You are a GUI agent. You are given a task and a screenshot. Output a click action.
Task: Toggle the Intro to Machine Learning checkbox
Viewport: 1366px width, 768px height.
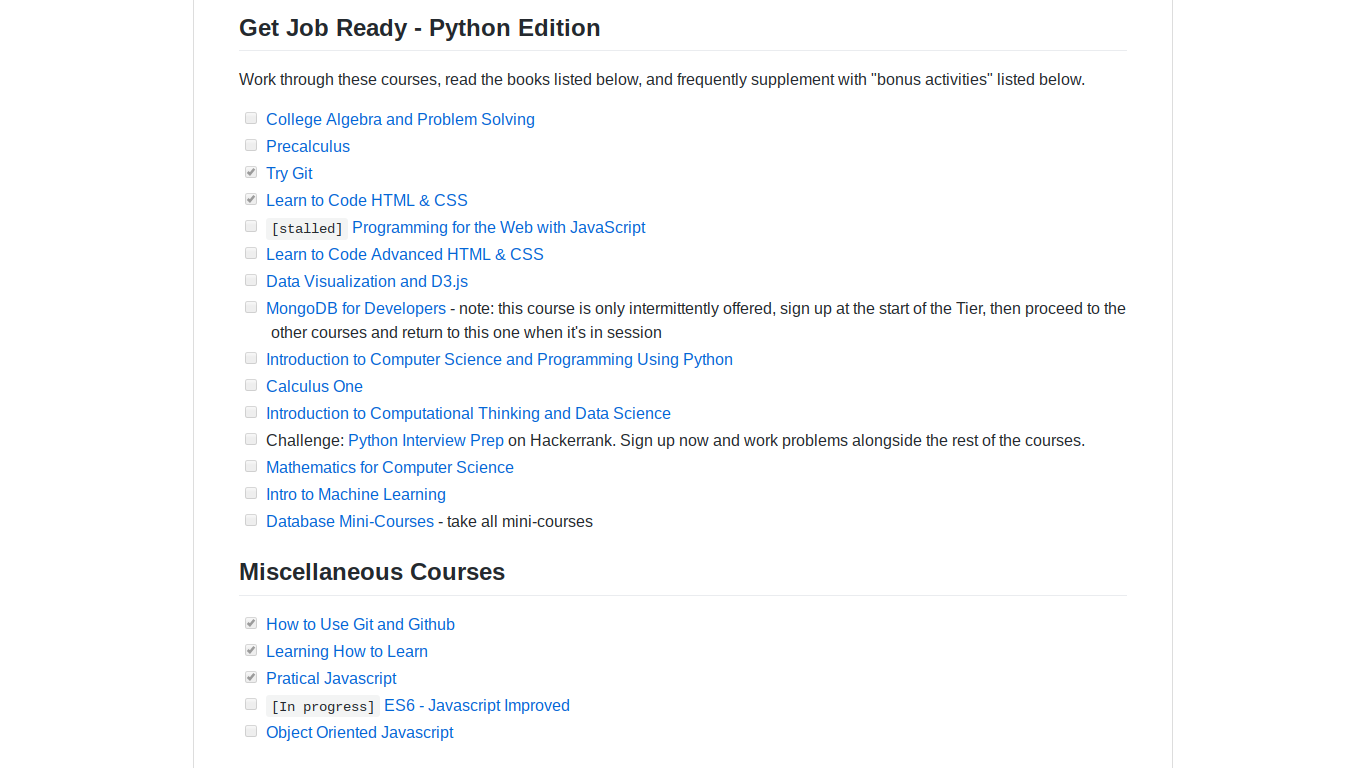(x=251, y=493)
